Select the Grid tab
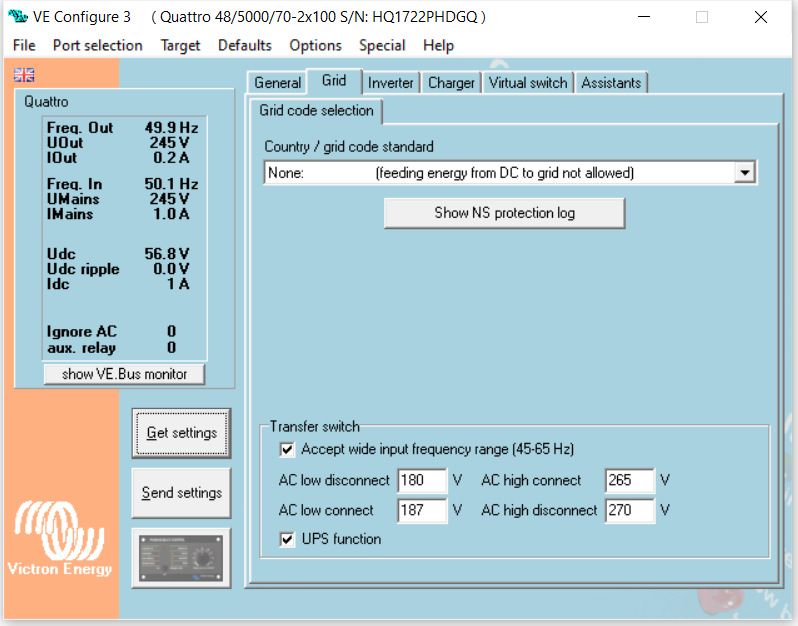Viewport: 798px width, 626px height. click(x=334, y=81)
